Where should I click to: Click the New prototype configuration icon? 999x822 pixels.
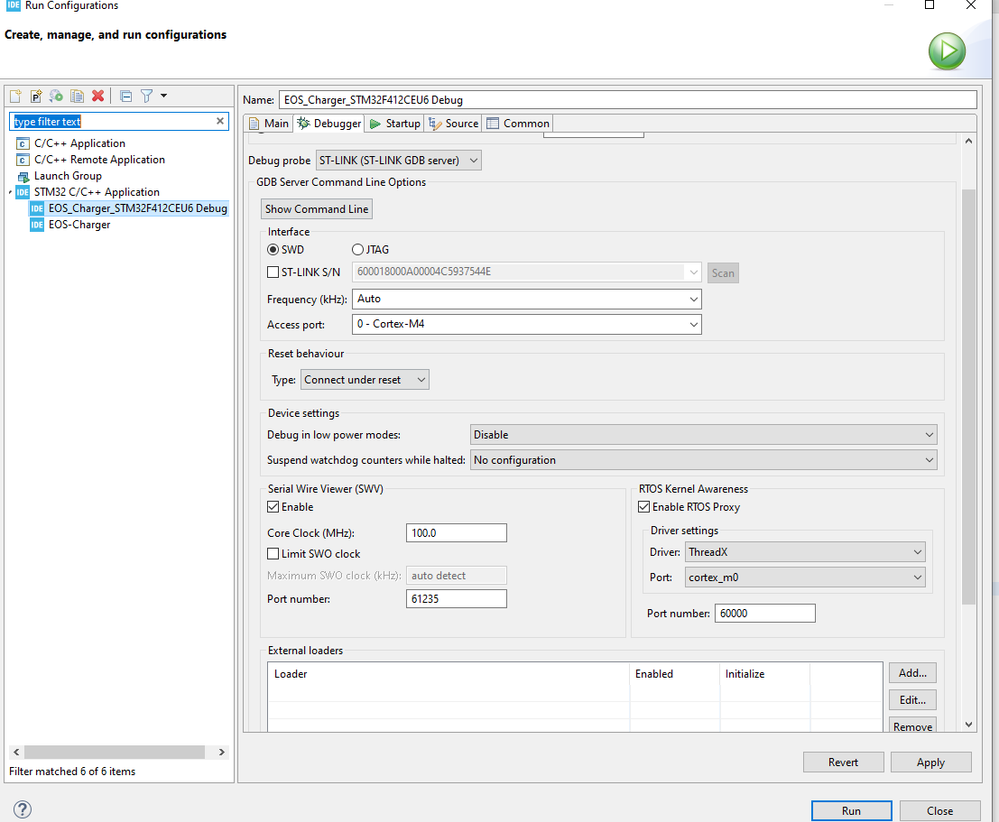pyautogui.click(x=36, y=96)
